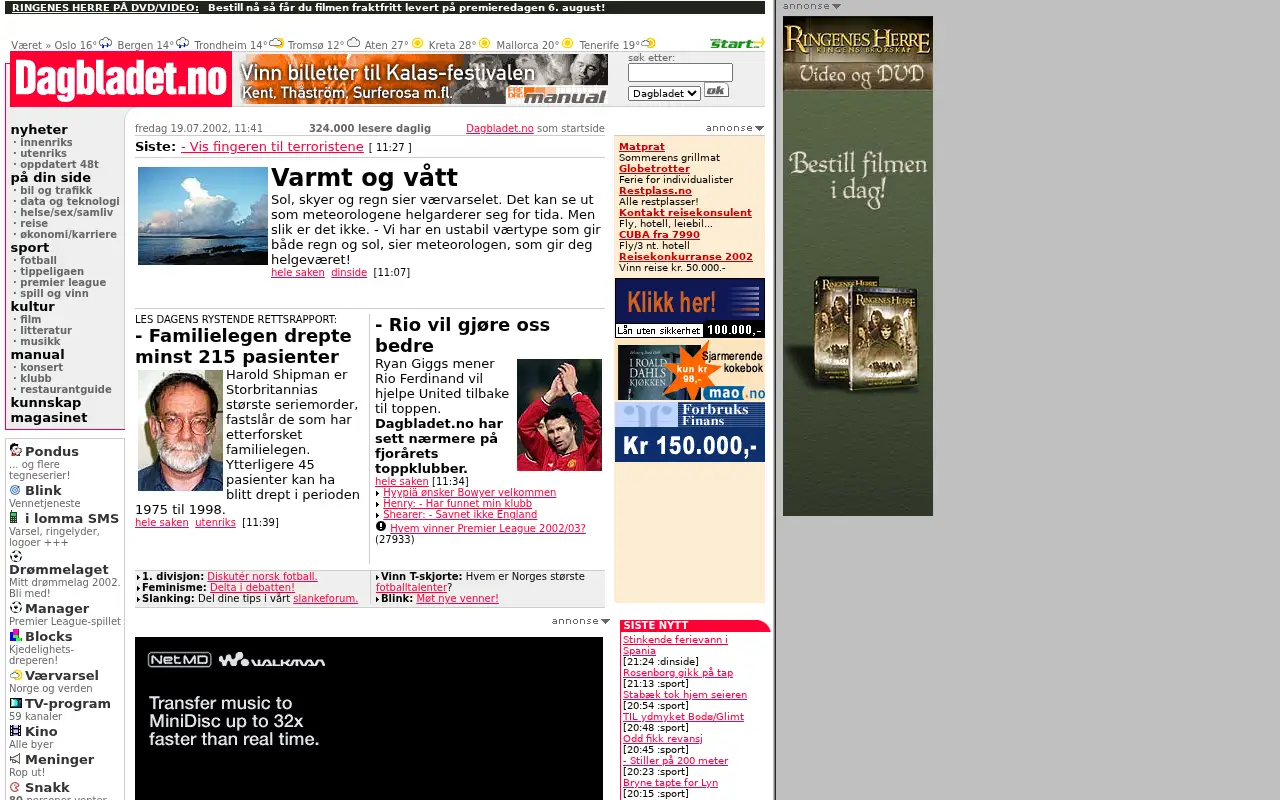Open 'hele saken' link under weather article
The height and width of the screenshot is (800, 1280).
click(x=298, y=272)
